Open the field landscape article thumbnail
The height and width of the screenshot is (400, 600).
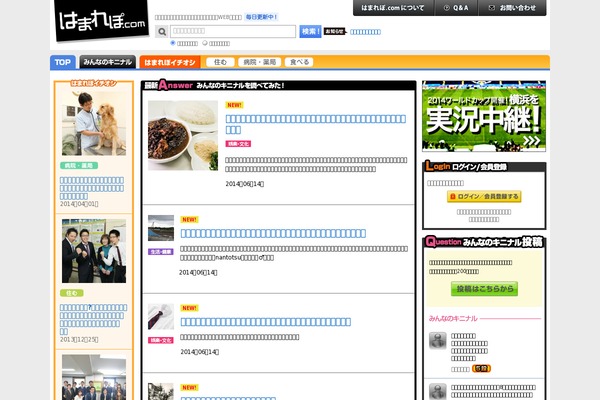pyautogui.click(x=161, y=228)
